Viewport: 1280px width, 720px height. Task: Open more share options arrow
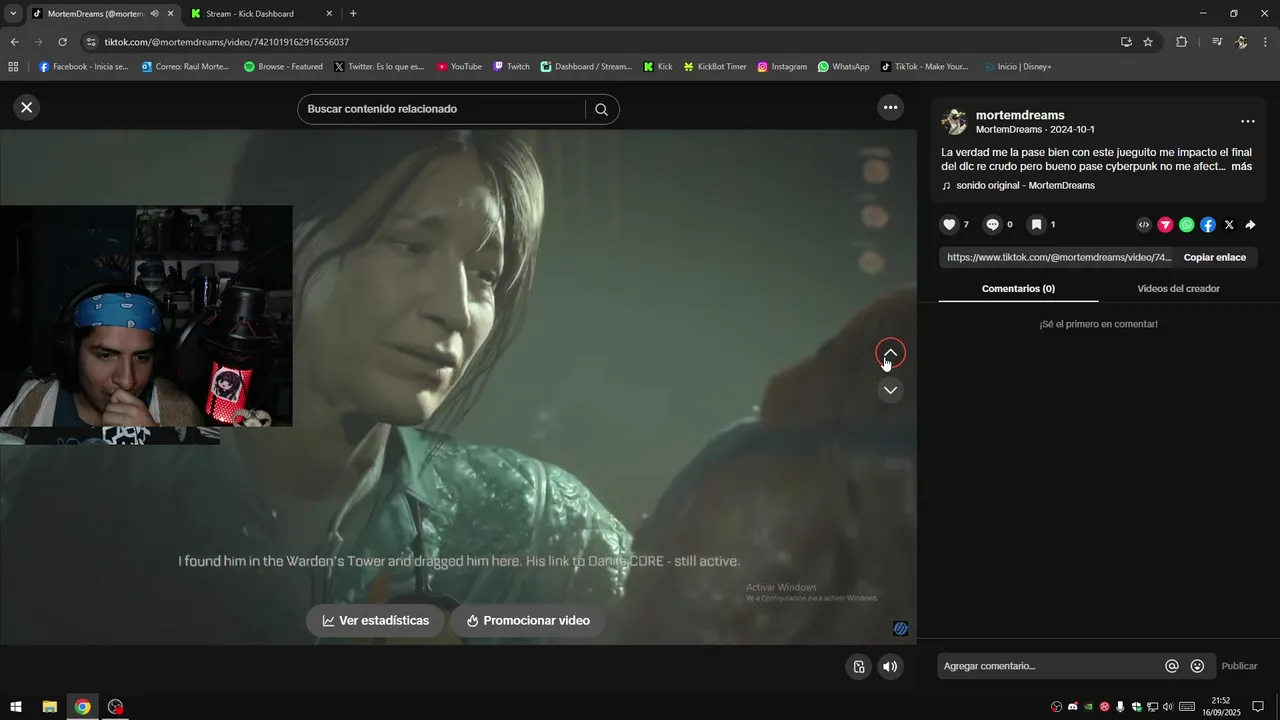click(1250, 225)
